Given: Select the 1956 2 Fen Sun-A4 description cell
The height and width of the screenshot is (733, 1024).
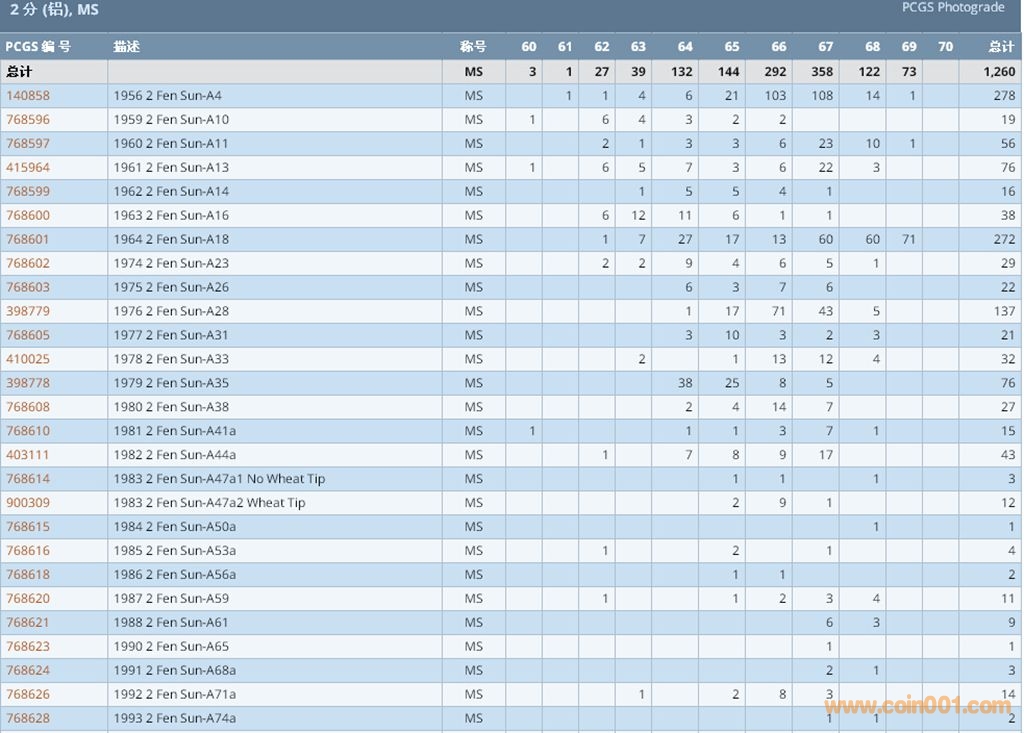Looking at the screenshot, I should click(168, 96).
